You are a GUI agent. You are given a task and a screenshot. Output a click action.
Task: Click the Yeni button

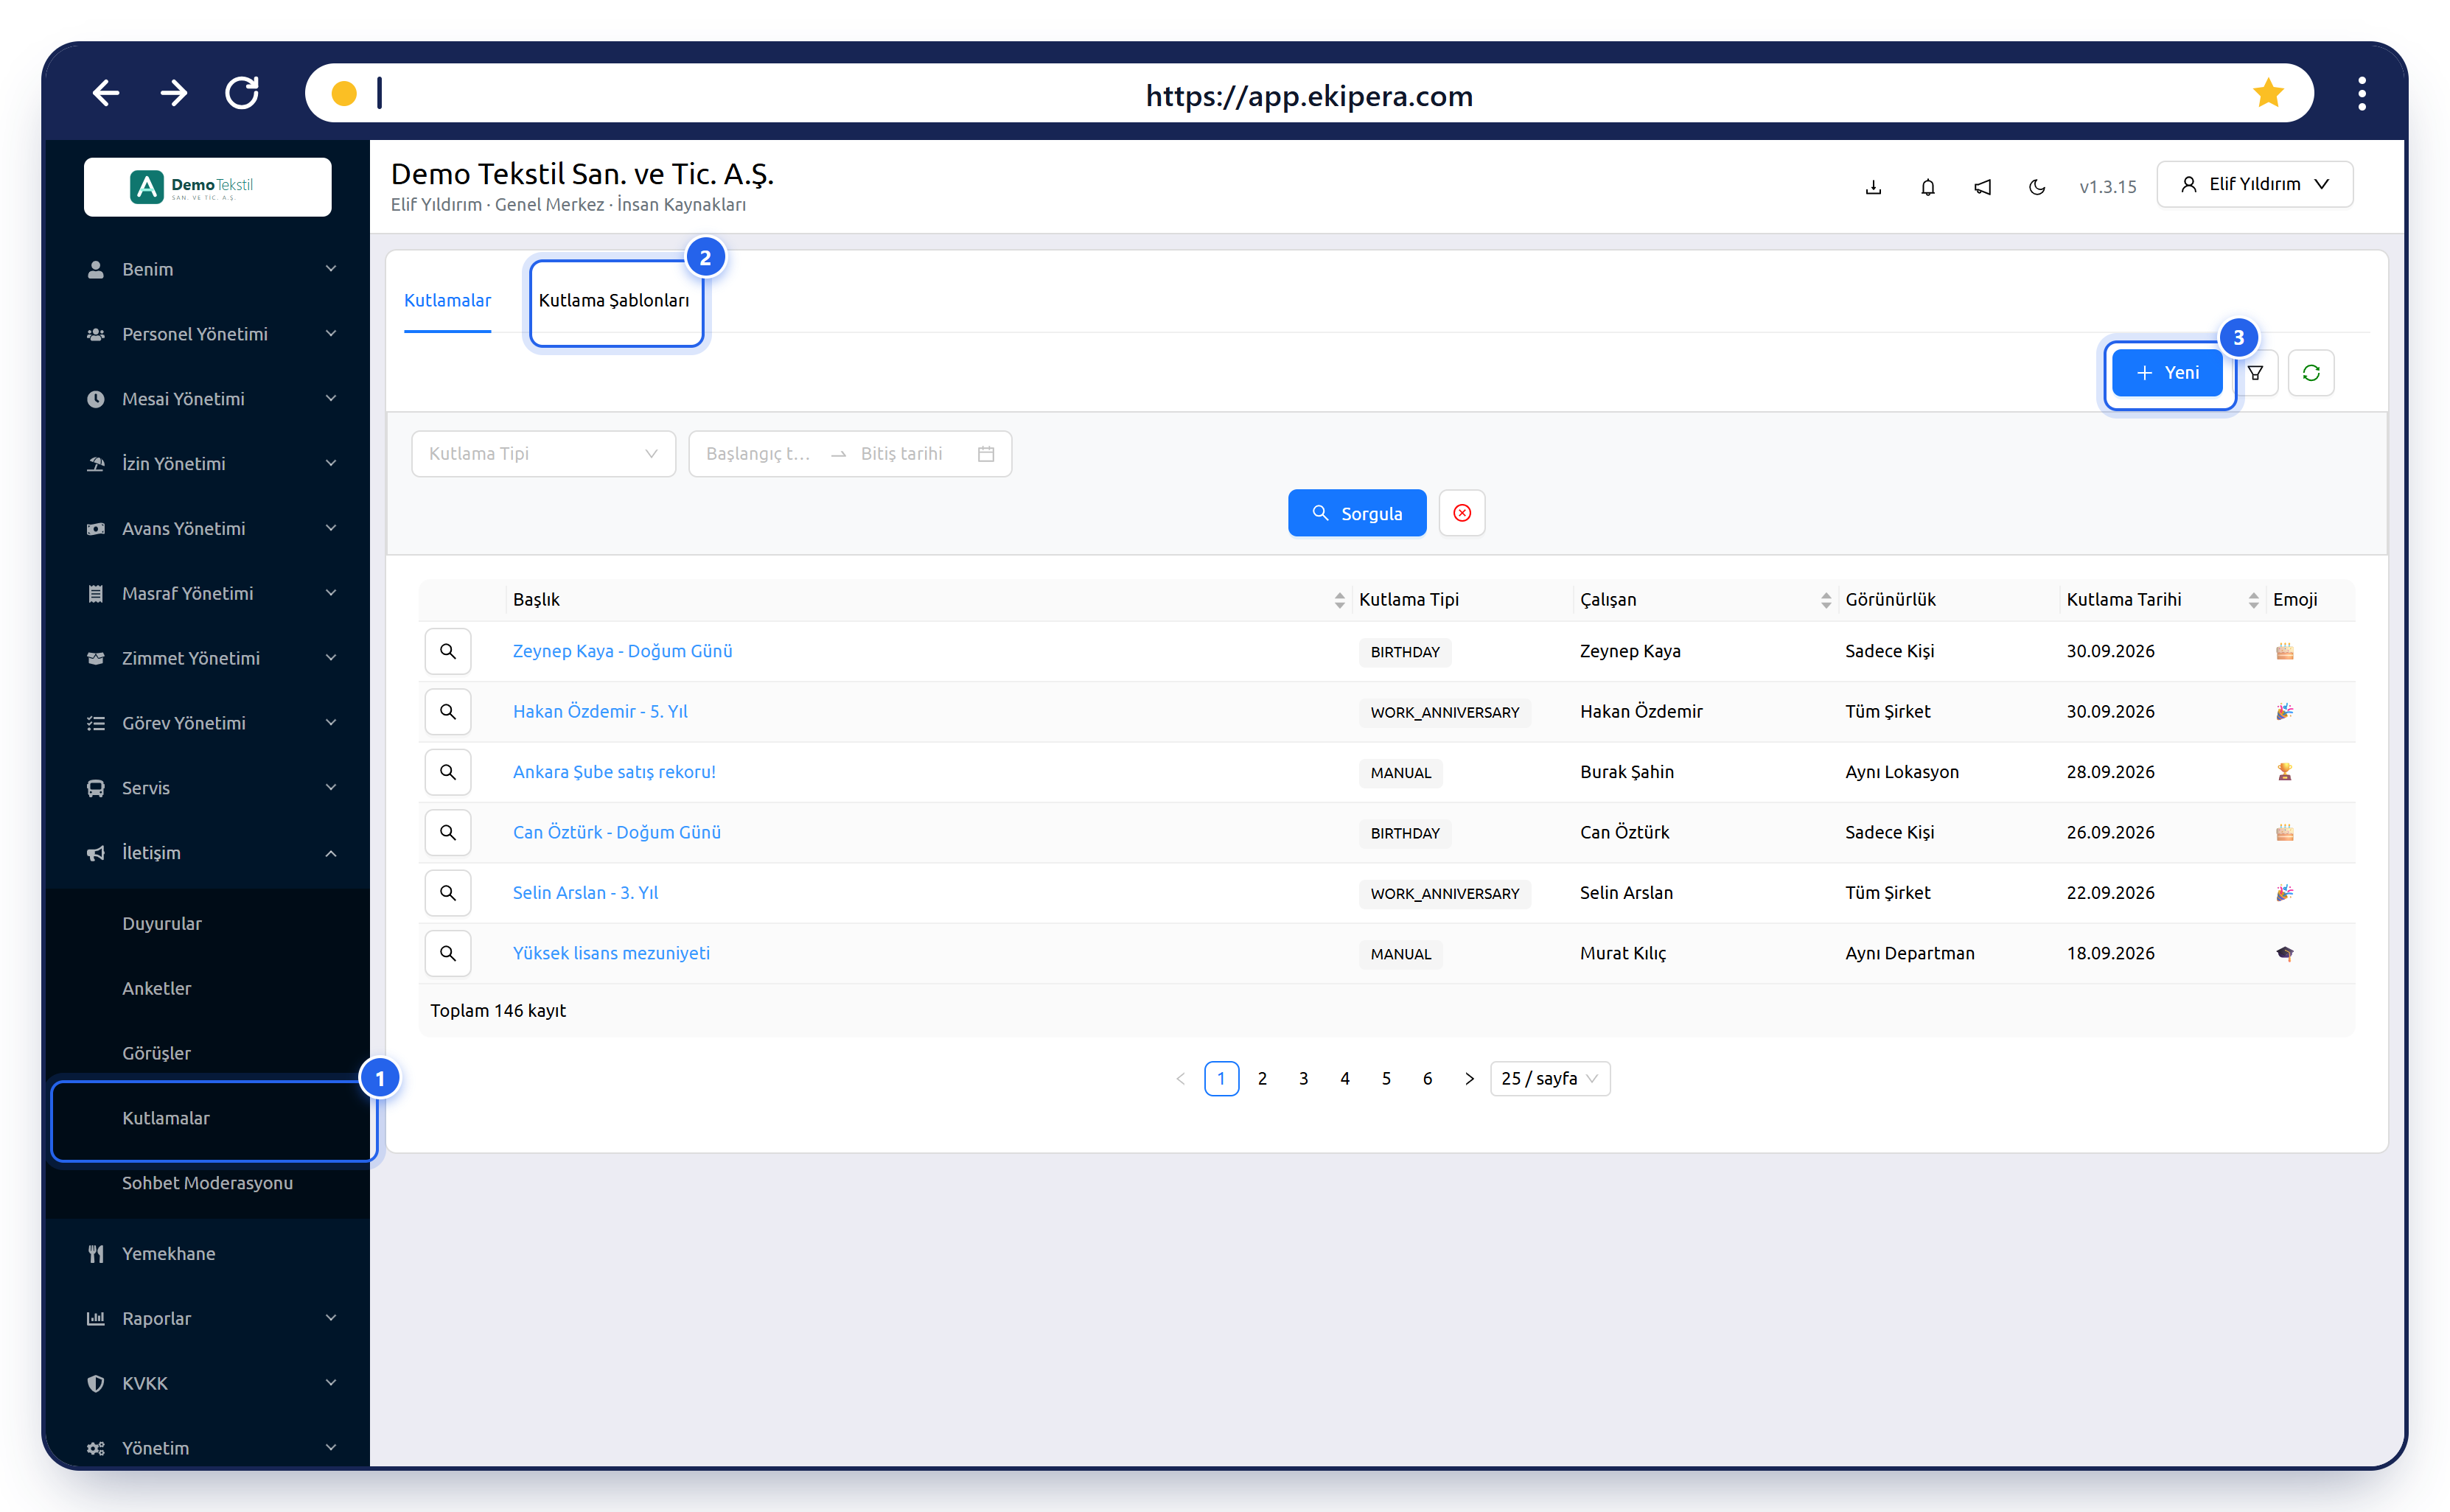[x=2167, y=373]
